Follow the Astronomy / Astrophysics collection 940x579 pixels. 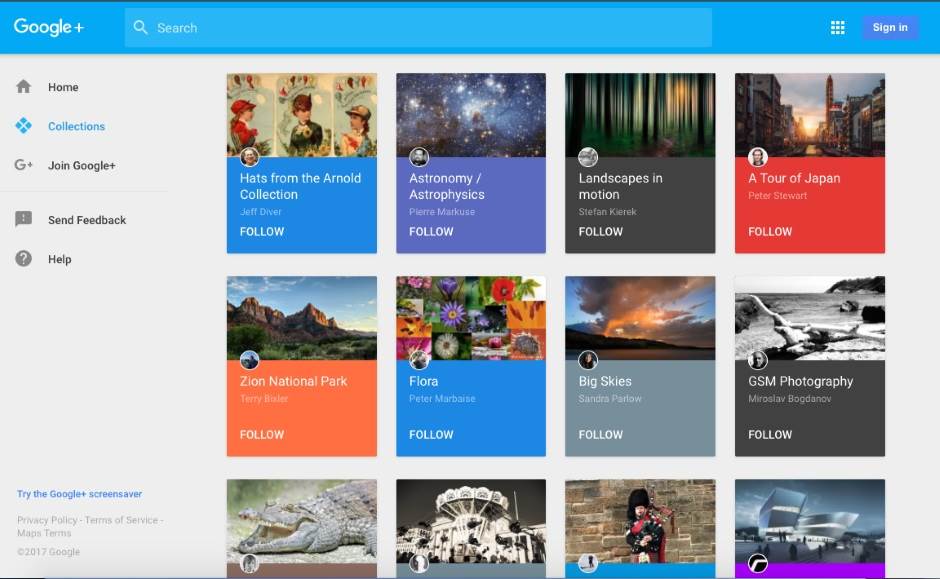(x=431, y=231)
